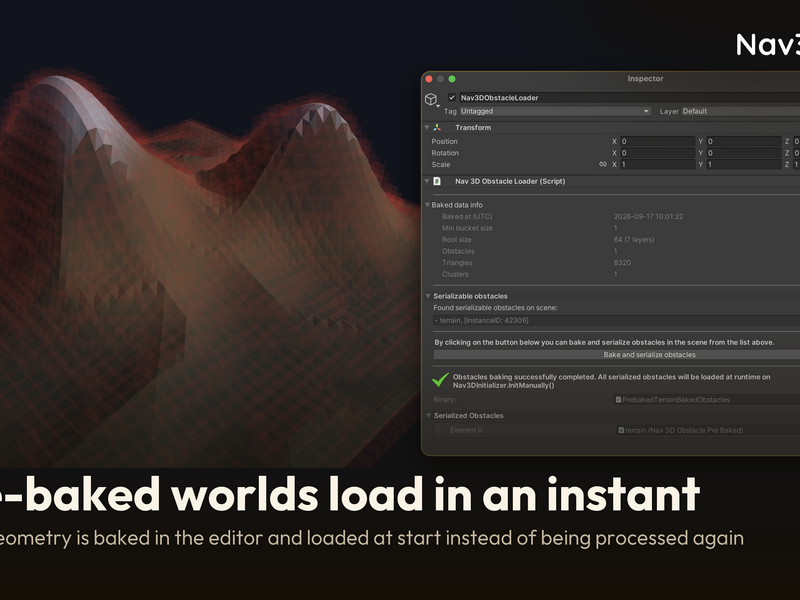Click the Position Y value field

[x=744, y=141]
